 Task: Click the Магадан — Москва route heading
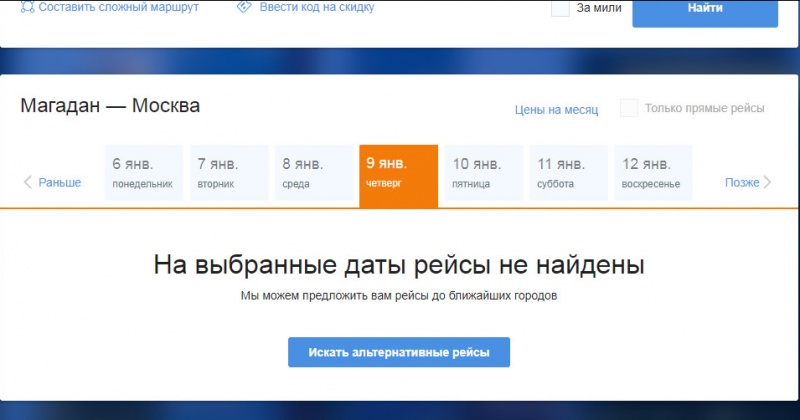(110, 106)
